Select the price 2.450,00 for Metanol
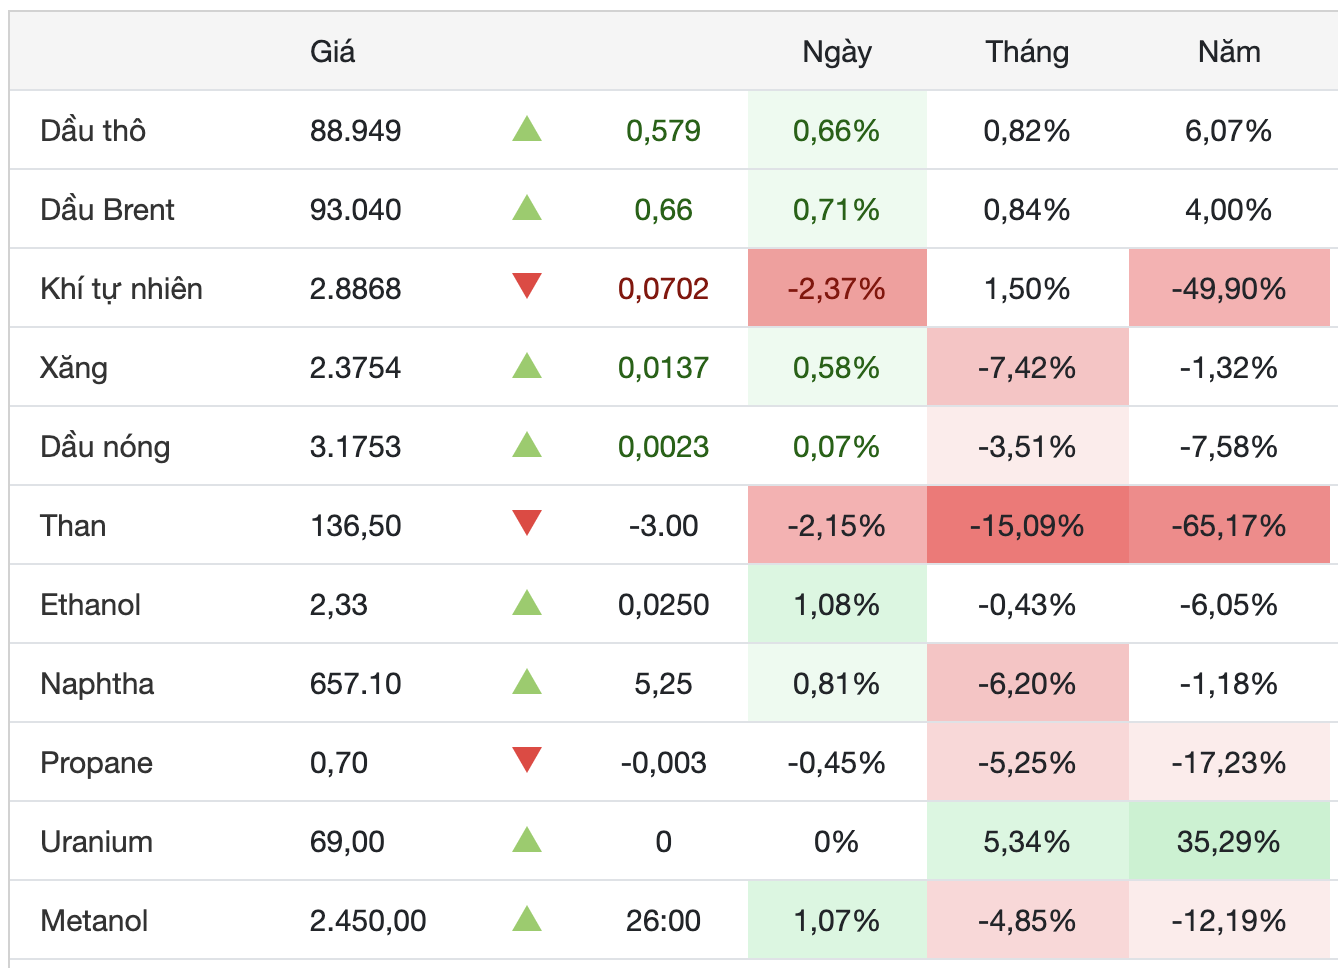1338x968 pixels. point(368,921)
